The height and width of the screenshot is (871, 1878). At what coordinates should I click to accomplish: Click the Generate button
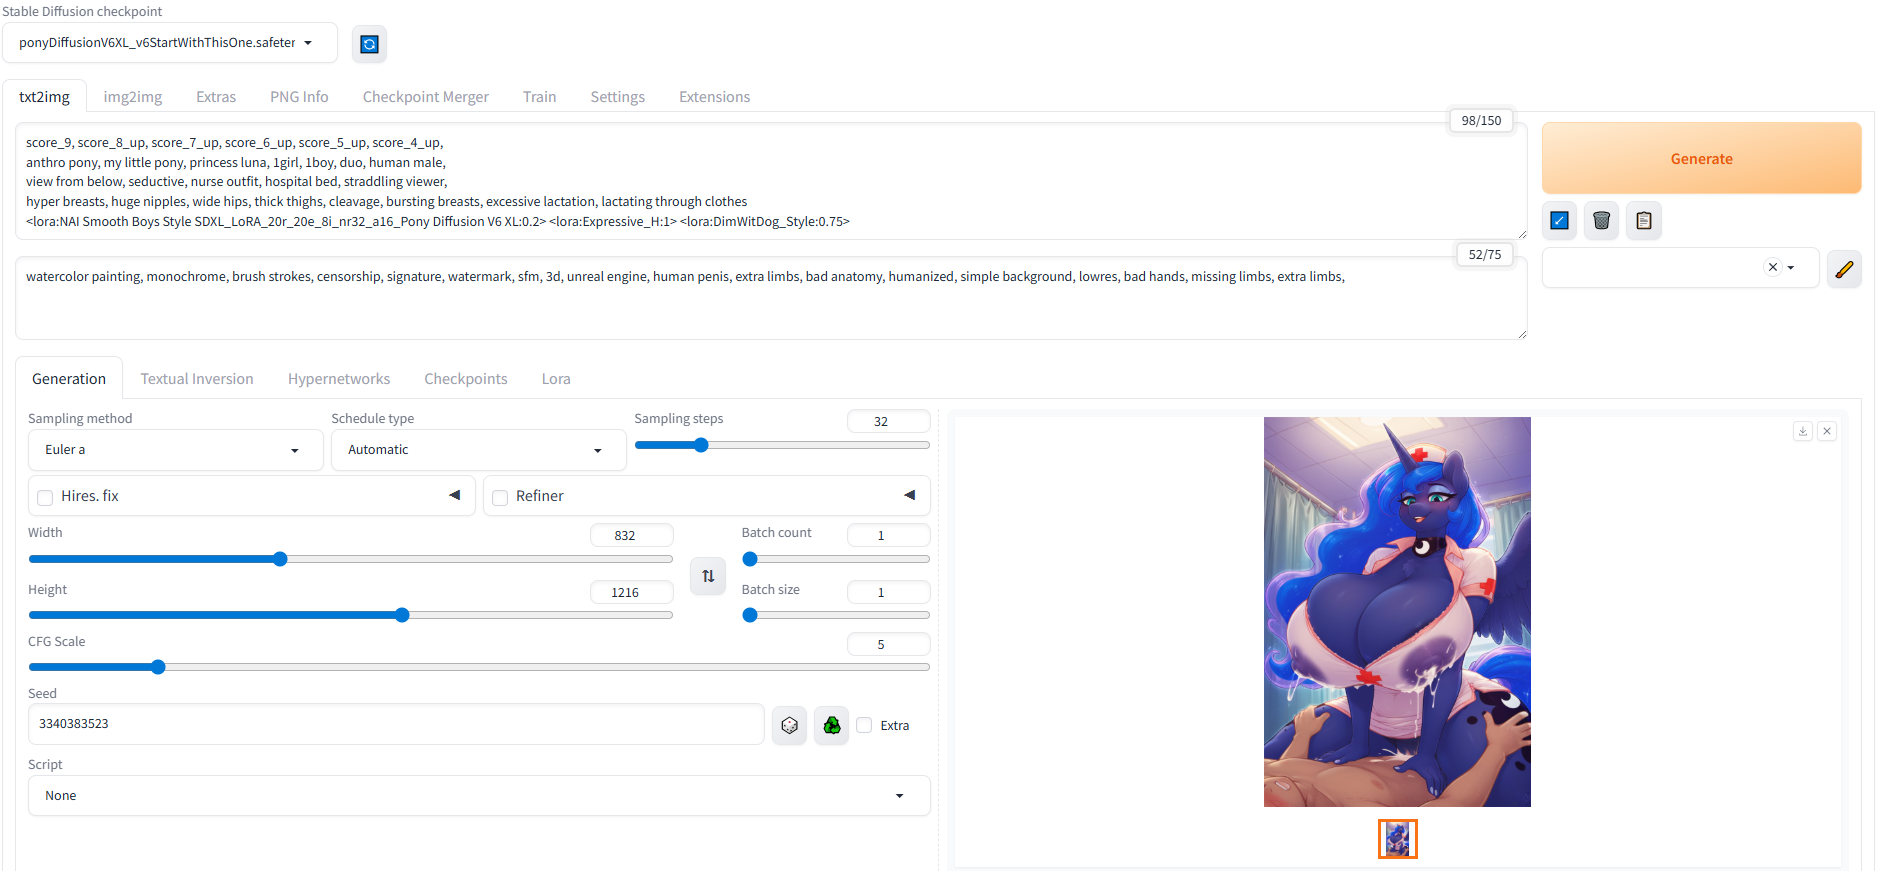tap(1701, 158)
